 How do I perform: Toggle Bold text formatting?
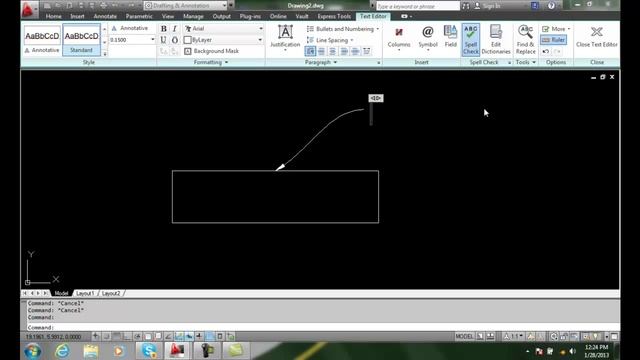(x=164, y=29)
